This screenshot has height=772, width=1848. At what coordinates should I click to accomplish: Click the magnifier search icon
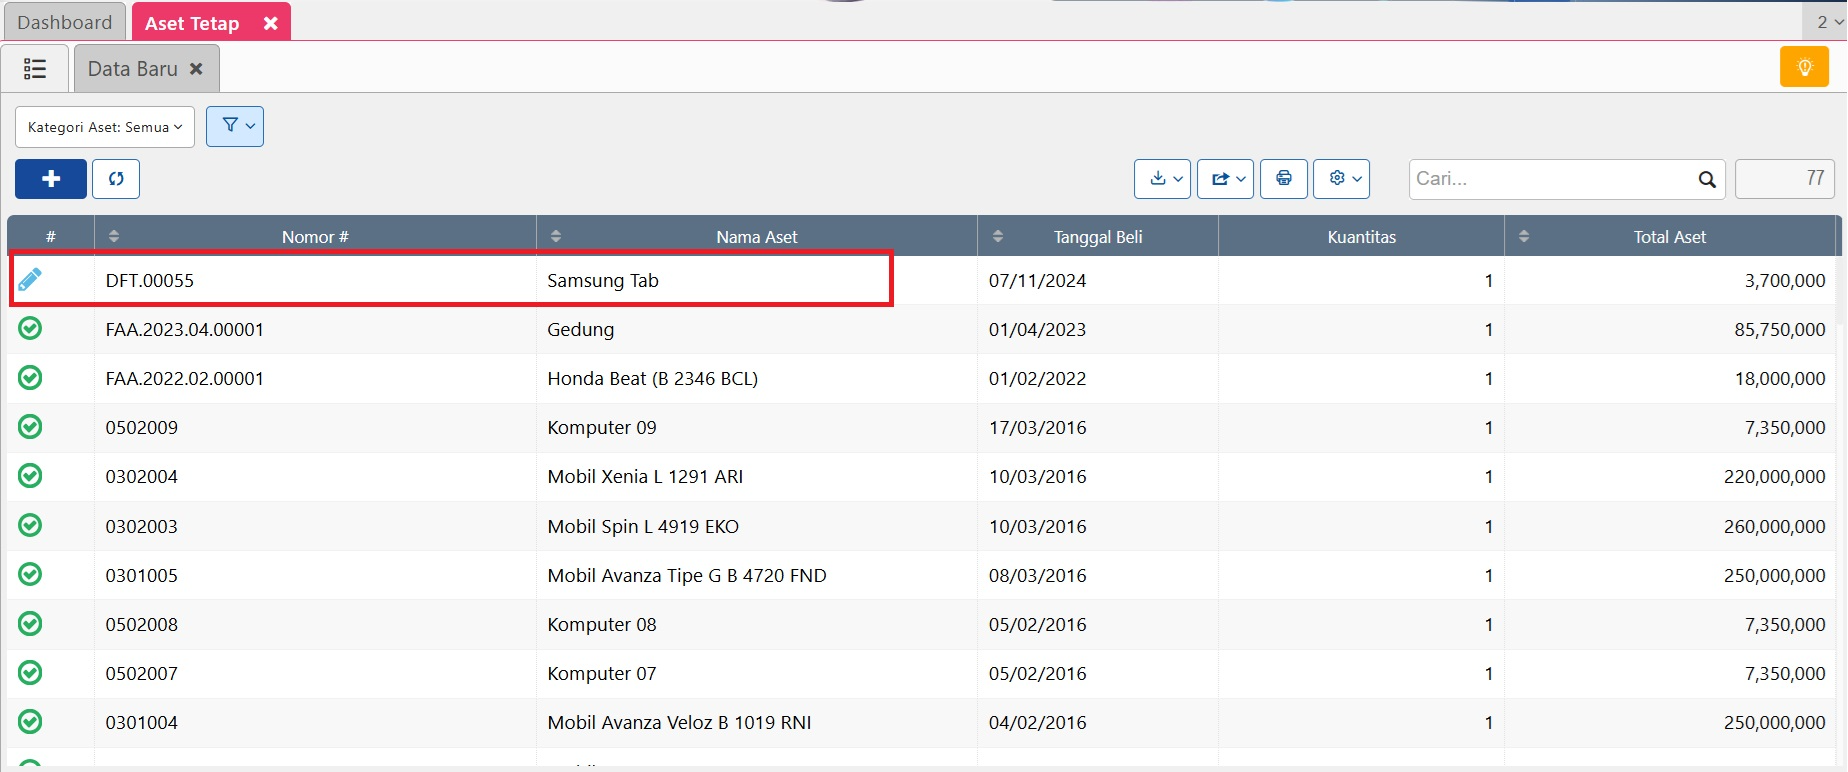1707,180
